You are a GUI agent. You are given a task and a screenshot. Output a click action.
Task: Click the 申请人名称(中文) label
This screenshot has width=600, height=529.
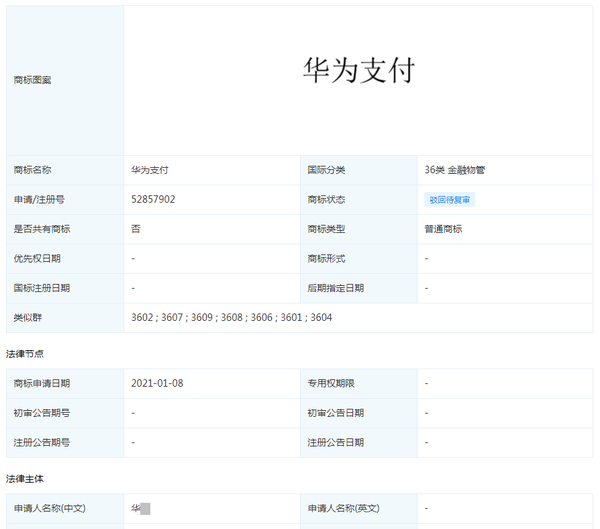tap(50, 508)
